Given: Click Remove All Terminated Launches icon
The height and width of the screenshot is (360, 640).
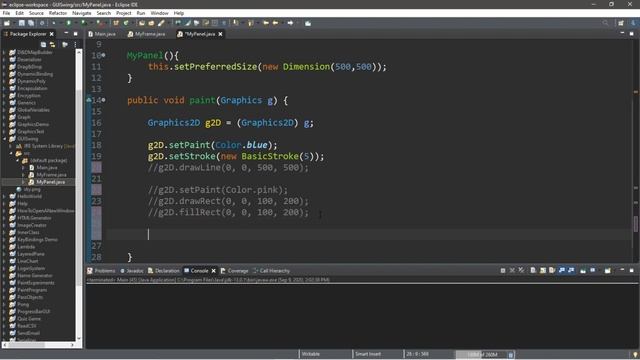Looking at the screenshot, I should (522, 271).
